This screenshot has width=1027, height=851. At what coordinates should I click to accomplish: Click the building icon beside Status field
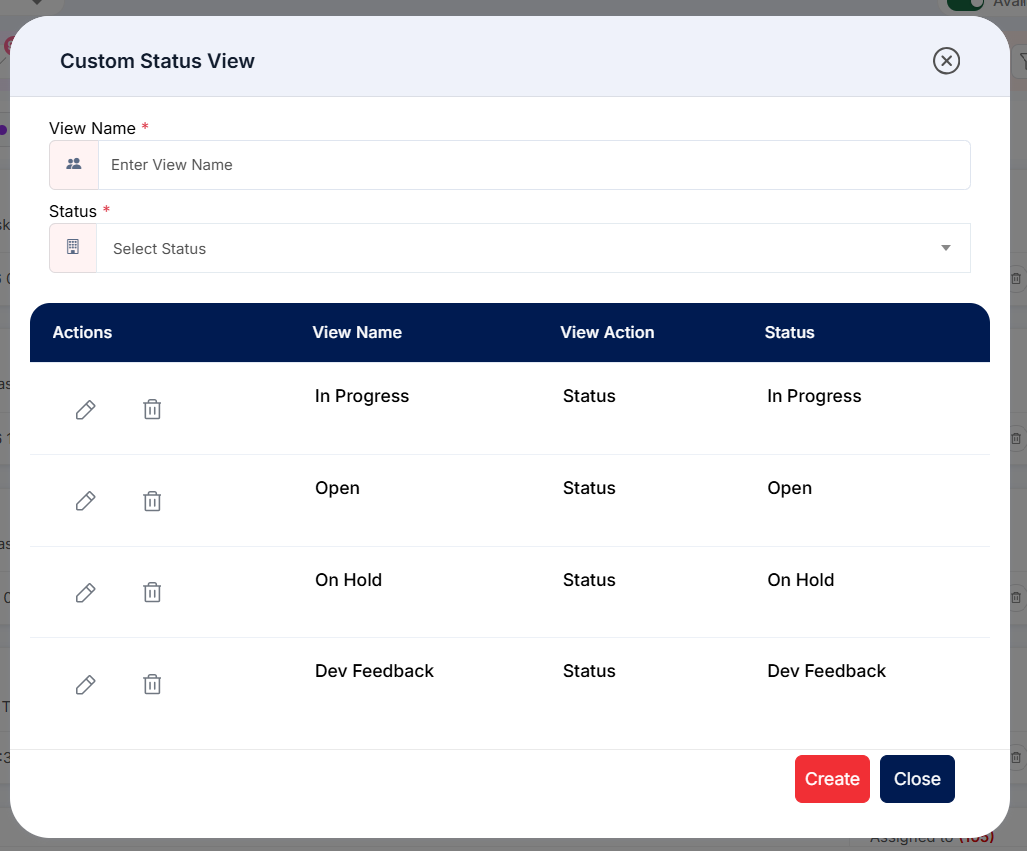[x=73, y=248]
